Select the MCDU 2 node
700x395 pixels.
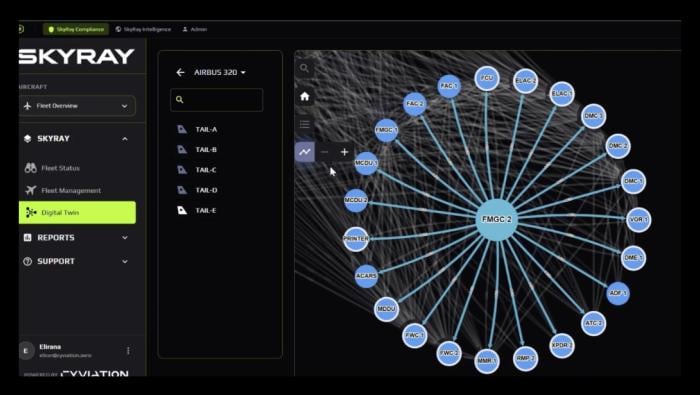[356, 200]
